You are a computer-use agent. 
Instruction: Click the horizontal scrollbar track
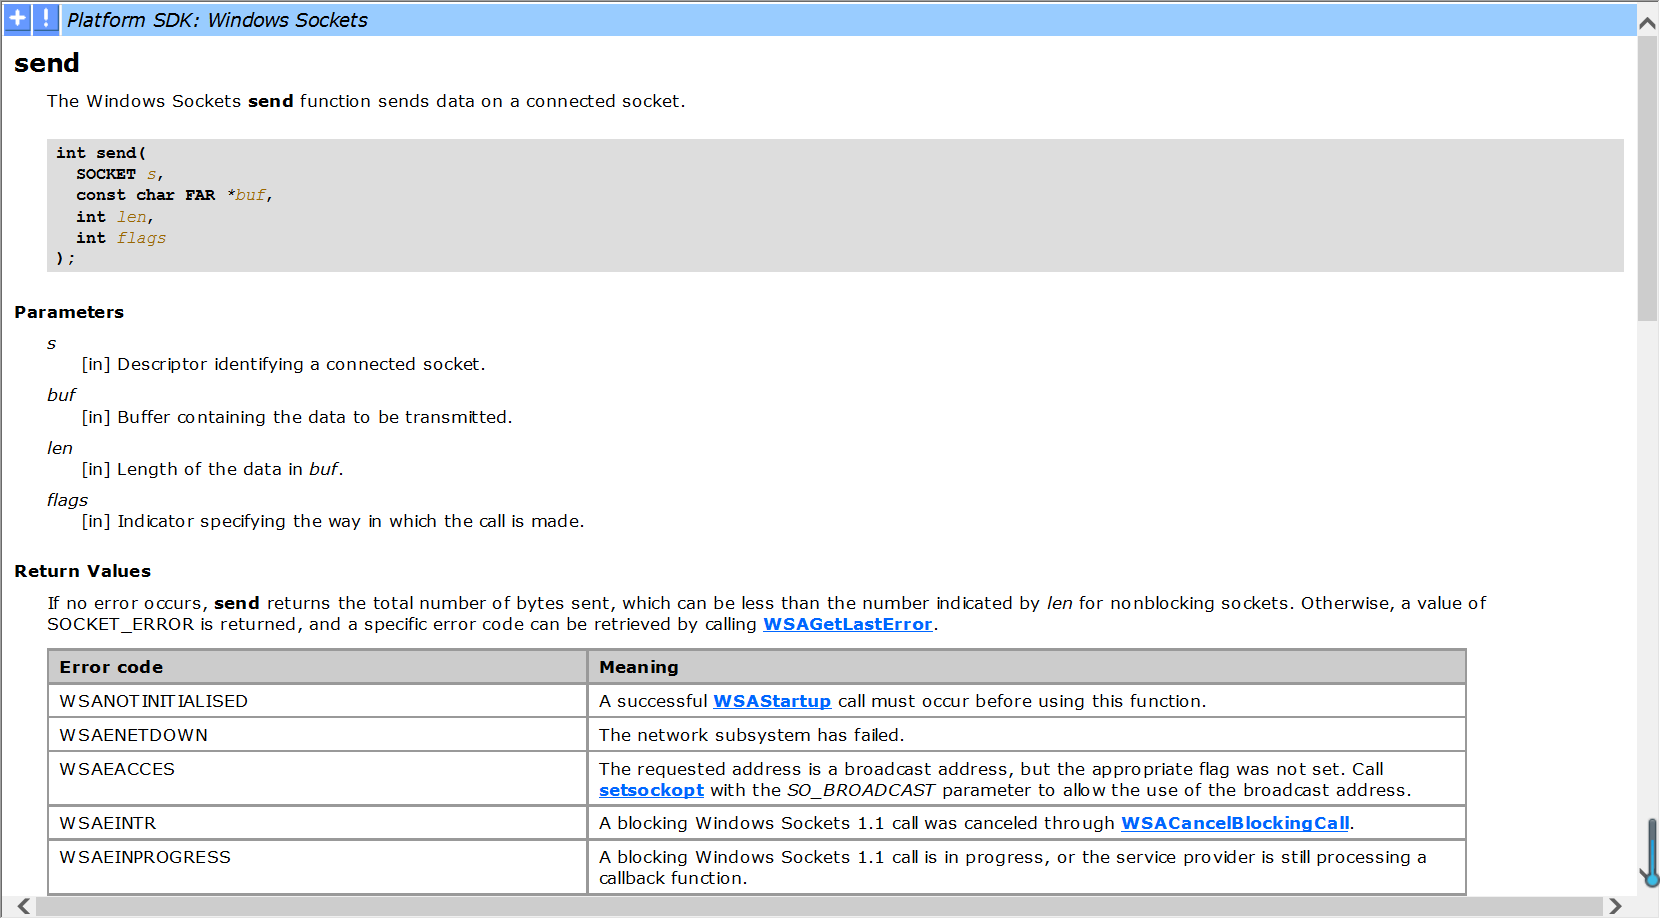[x=820, y=906]
